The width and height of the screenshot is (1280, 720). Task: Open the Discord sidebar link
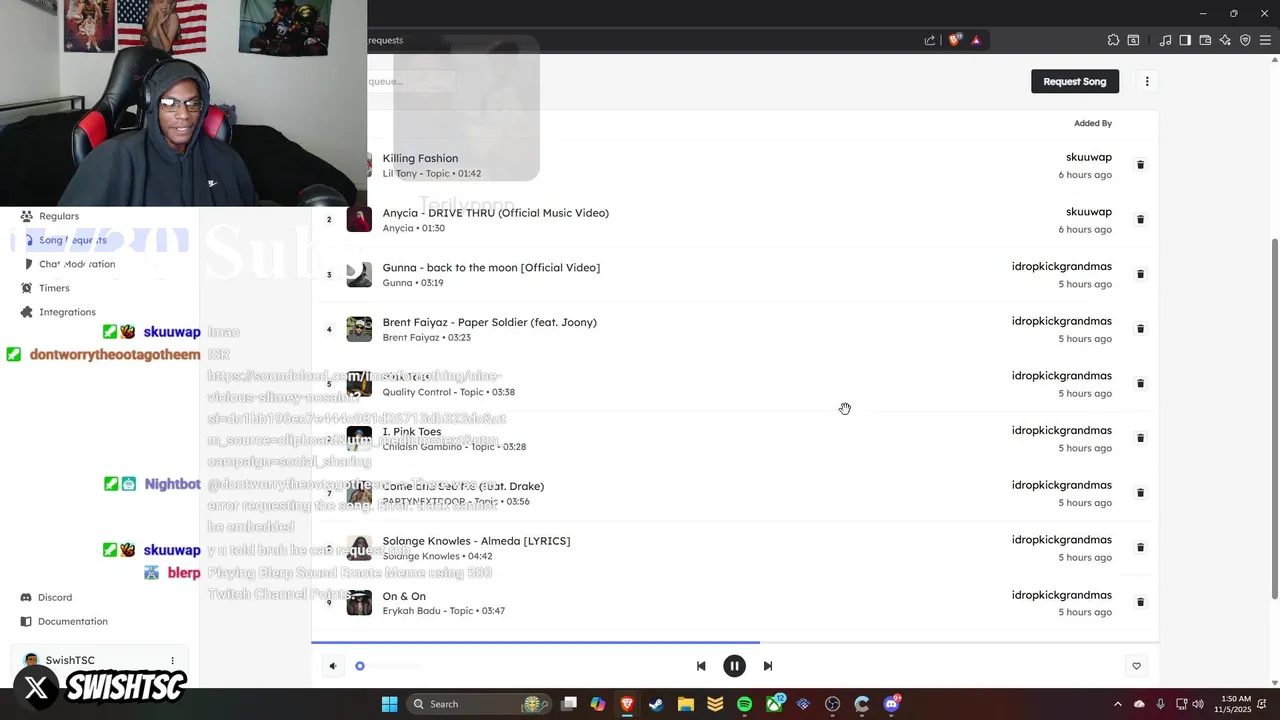point(55,597)
